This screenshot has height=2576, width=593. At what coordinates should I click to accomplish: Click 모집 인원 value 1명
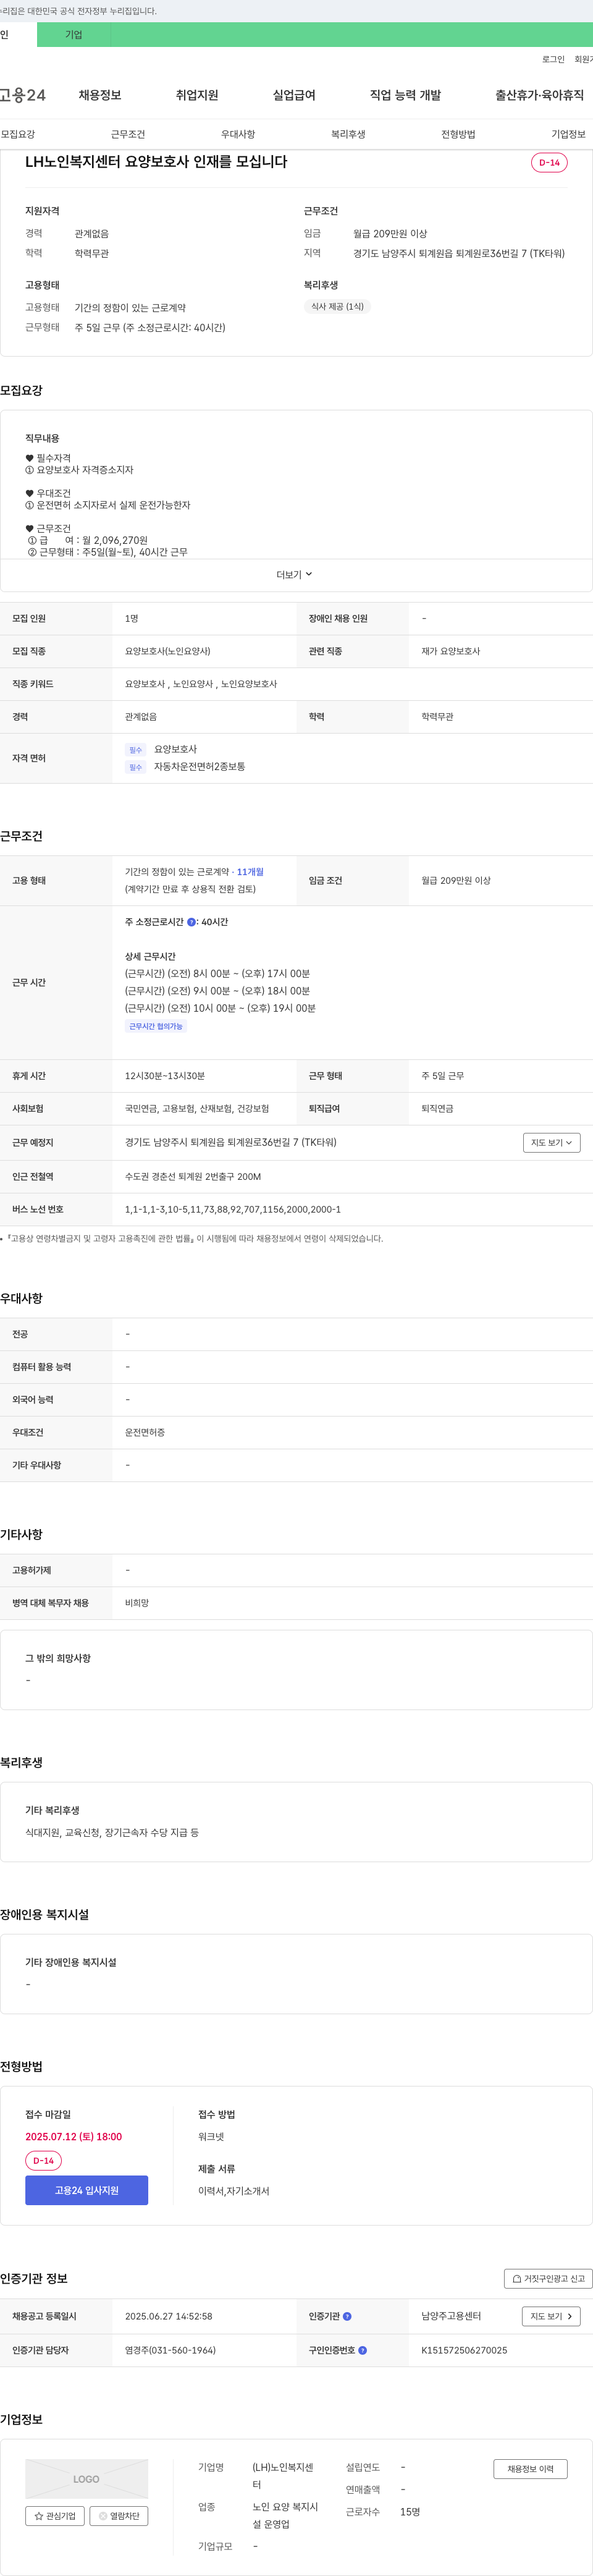[132, 618]
